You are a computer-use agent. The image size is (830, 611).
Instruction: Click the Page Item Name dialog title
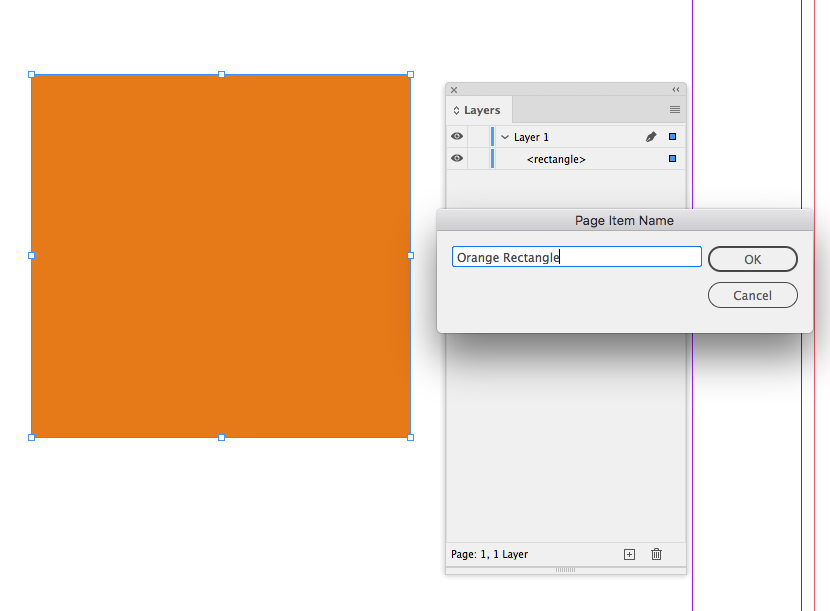coord(623,220)
